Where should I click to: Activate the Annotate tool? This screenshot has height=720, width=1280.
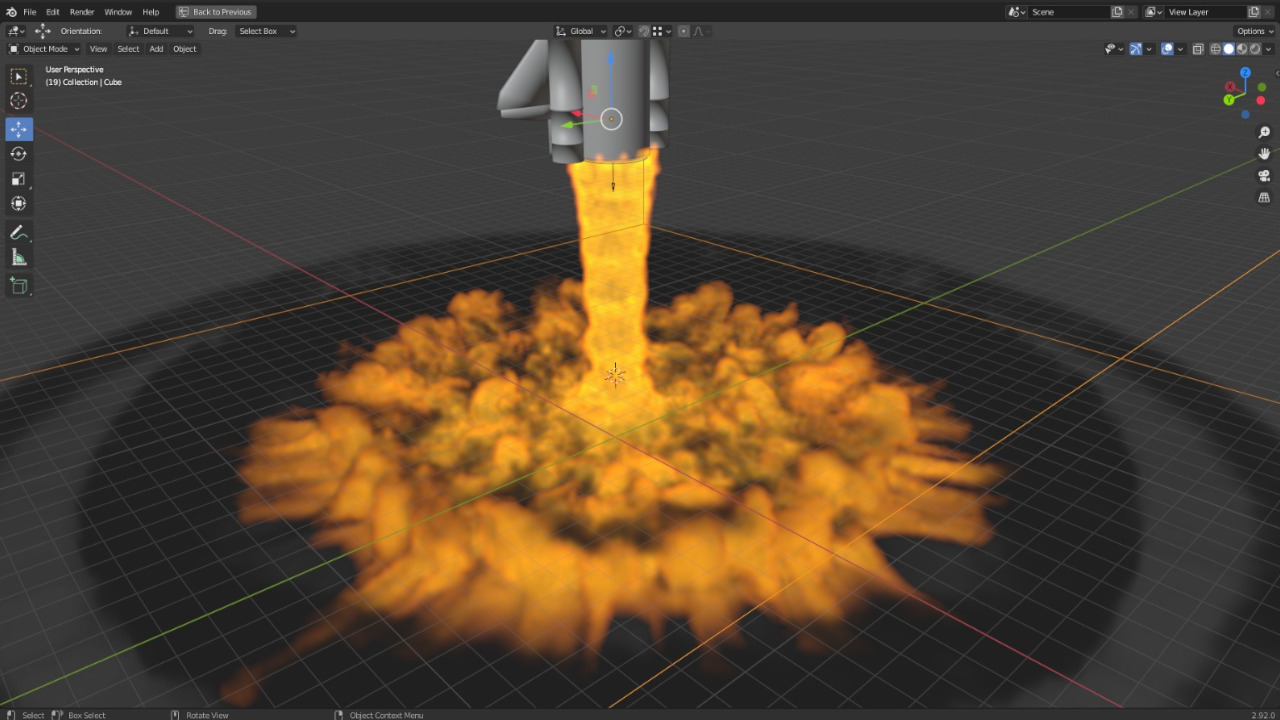point(18,232)
